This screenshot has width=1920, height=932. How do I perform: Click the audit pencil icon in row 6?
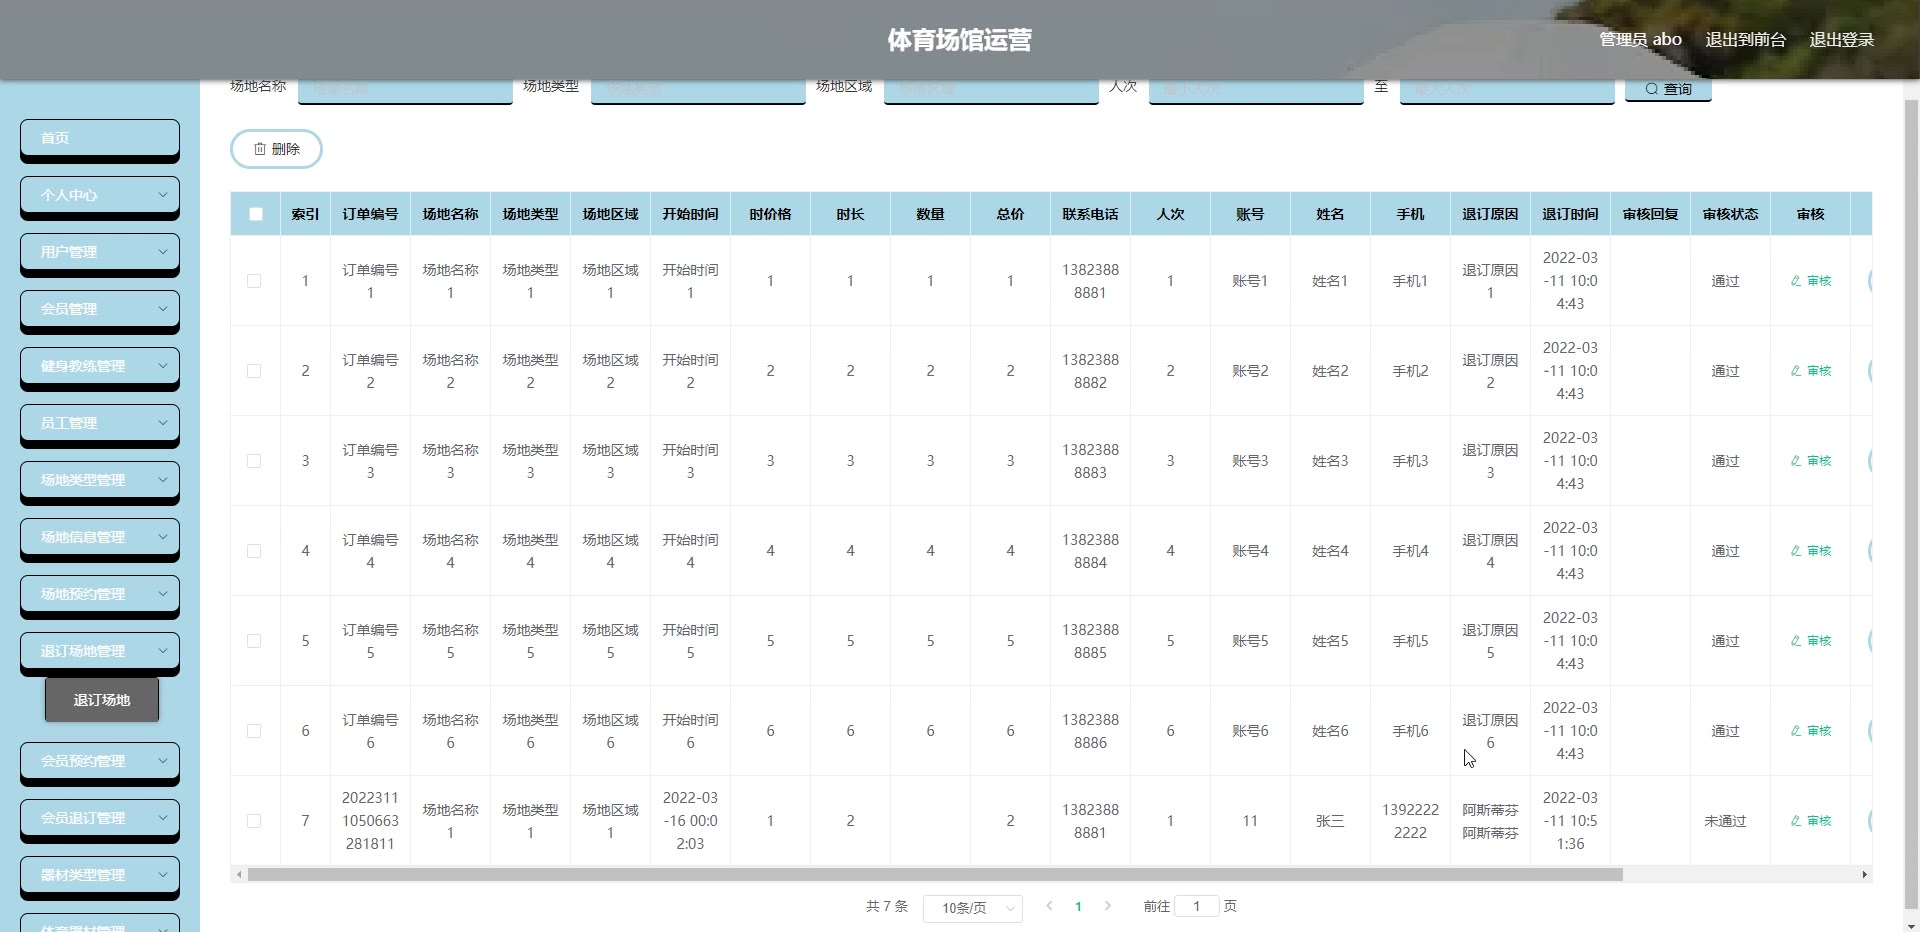(x=1796, y=731)
